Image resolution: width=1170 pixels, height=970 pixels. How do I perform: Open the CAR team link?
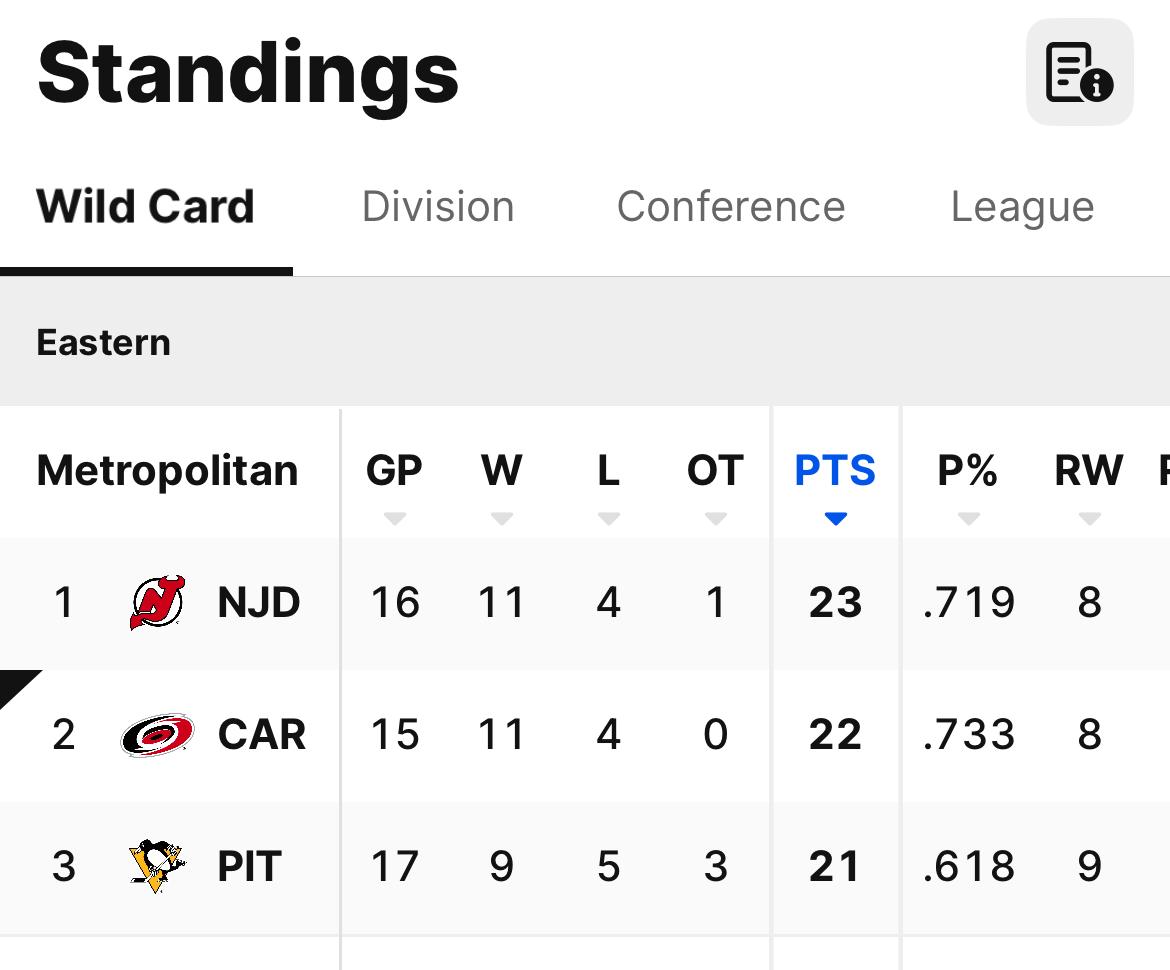pos(262,735)
